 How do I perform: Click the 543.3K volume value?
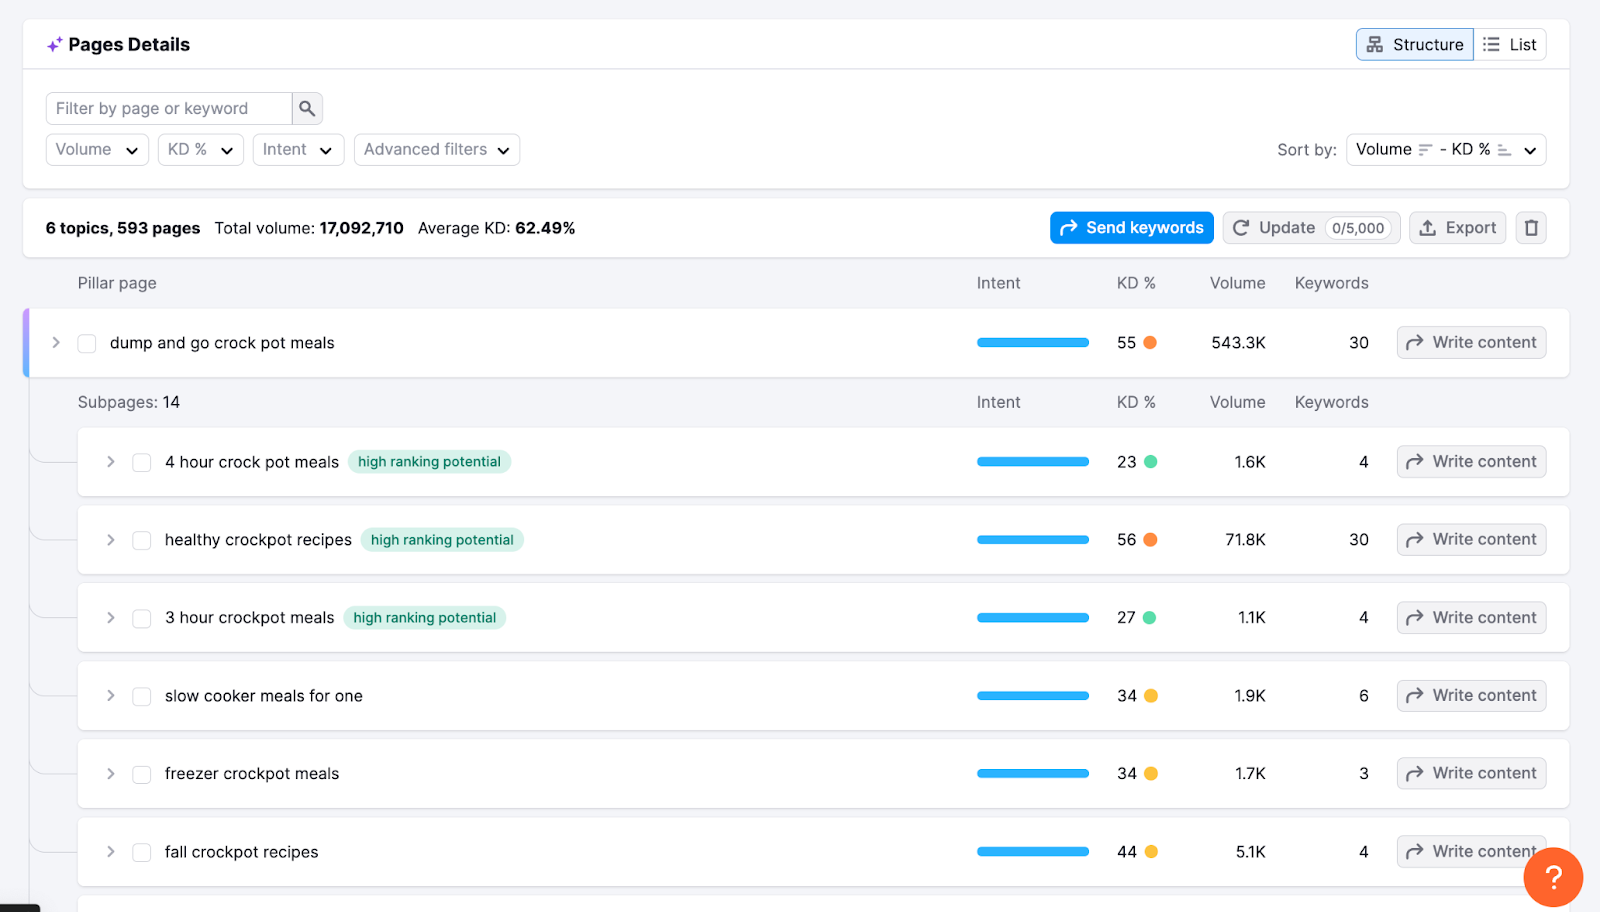click(x=1239, y=343)
